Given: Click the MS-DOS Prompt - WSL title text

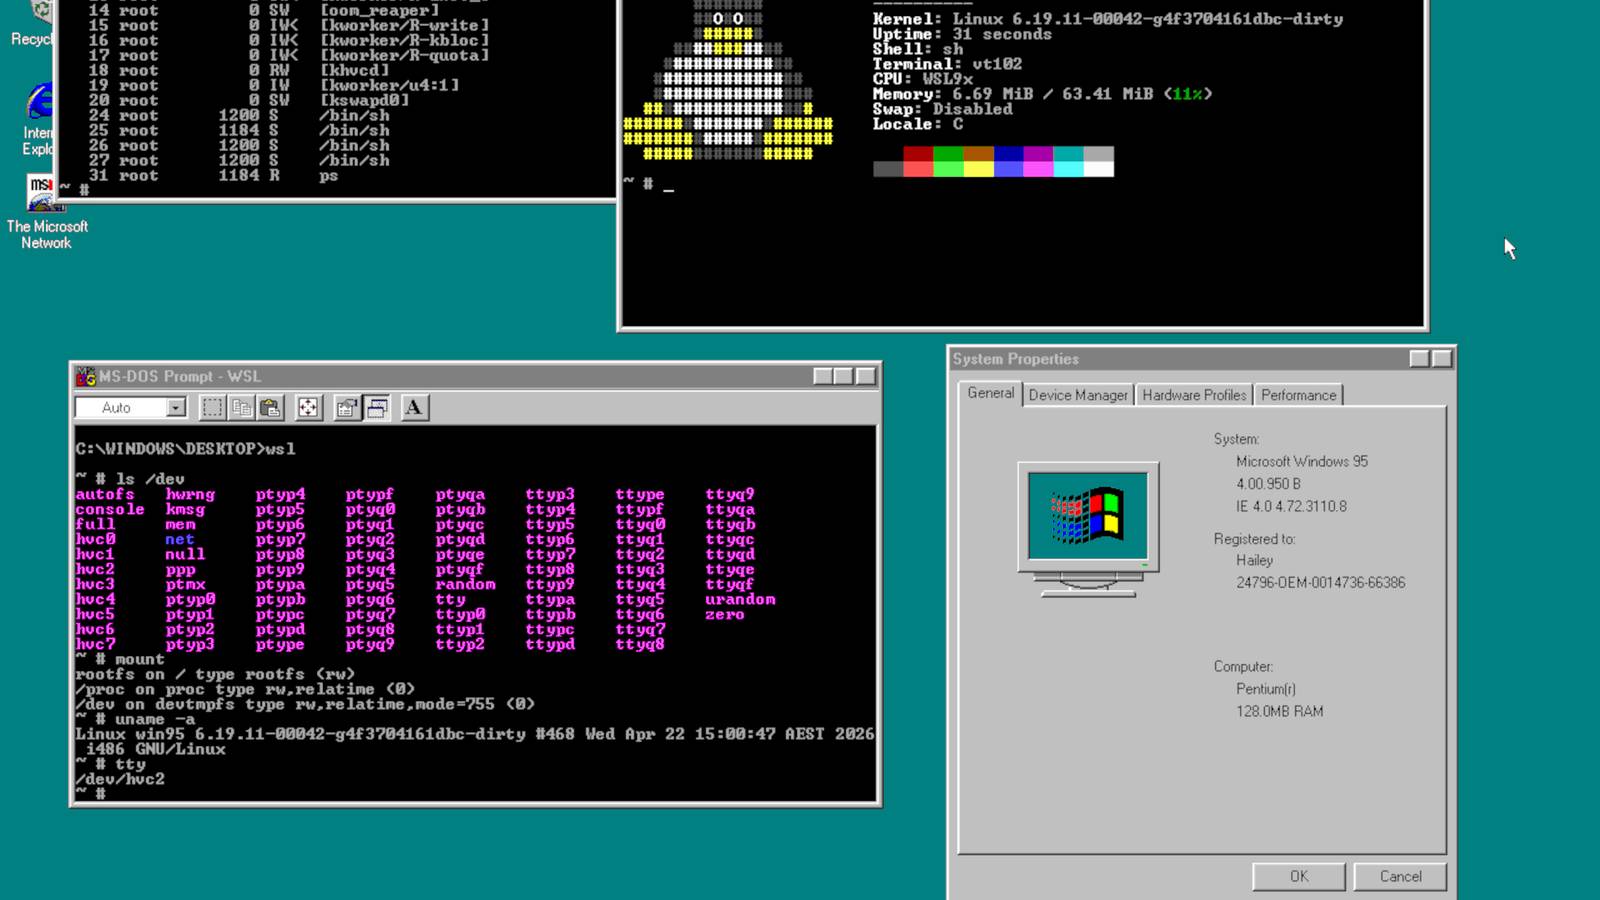Looking at the screenshot, I should pyautogui.click(x=180, y=376).
